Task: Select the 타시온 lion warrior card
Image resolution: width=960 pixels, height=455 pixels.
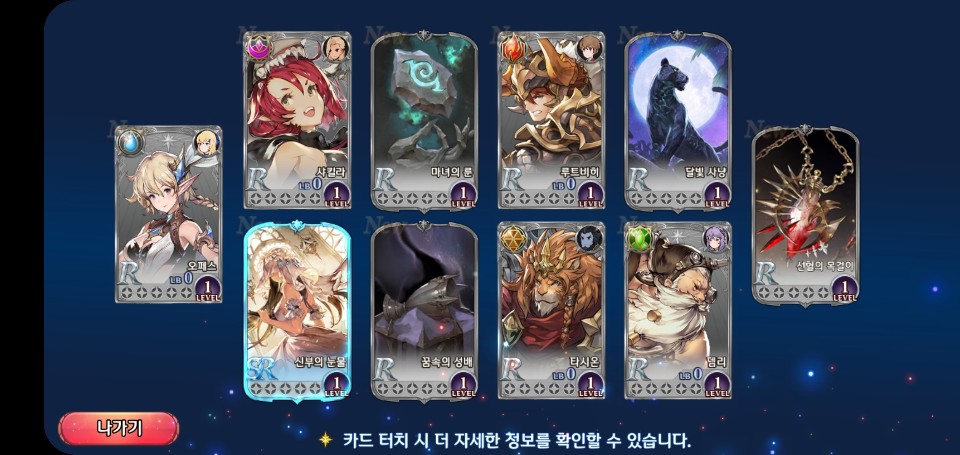Action: point(551,310)
